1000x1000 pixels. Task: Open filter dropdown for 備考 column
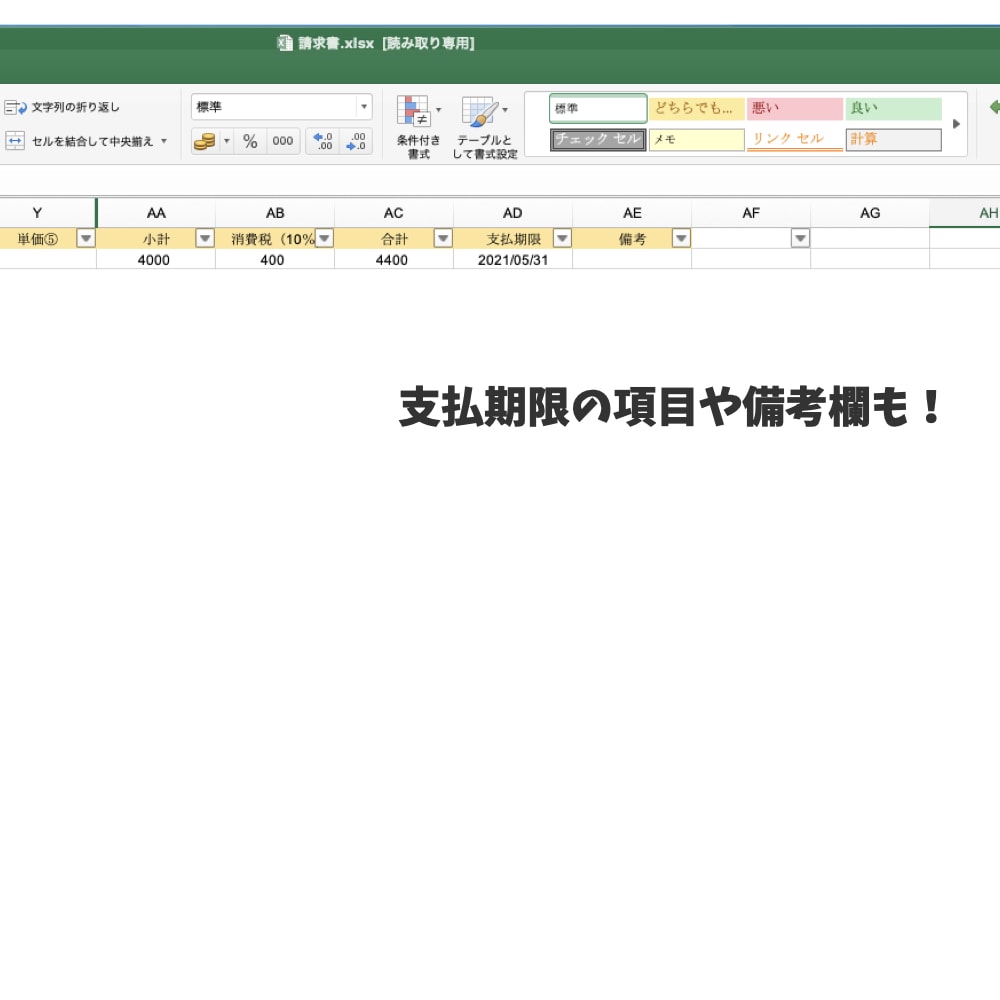point(681,239)
